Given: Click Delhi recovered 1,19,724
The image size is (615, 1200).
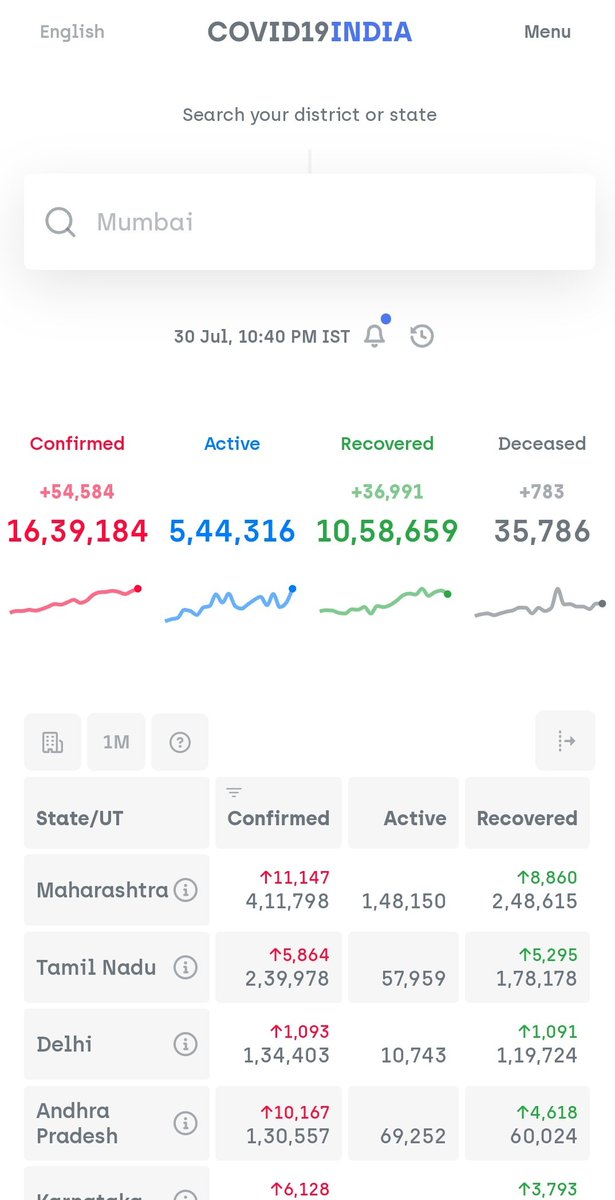Looking at the screenshot, I should click(537, 1055).
